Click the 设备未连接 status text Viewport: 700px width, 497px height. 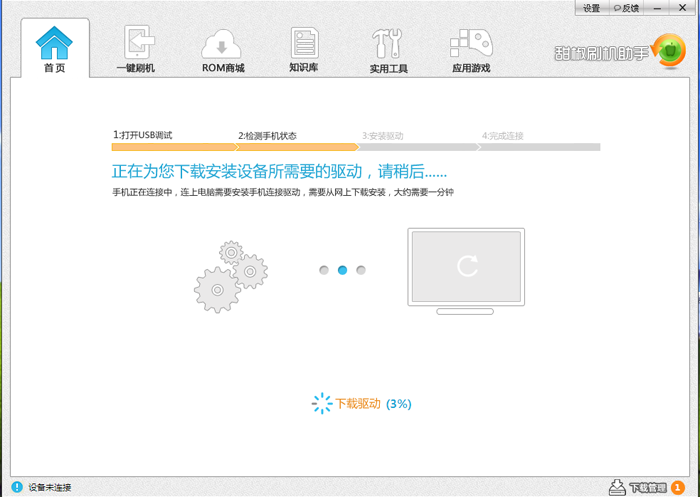coord(50,487)
